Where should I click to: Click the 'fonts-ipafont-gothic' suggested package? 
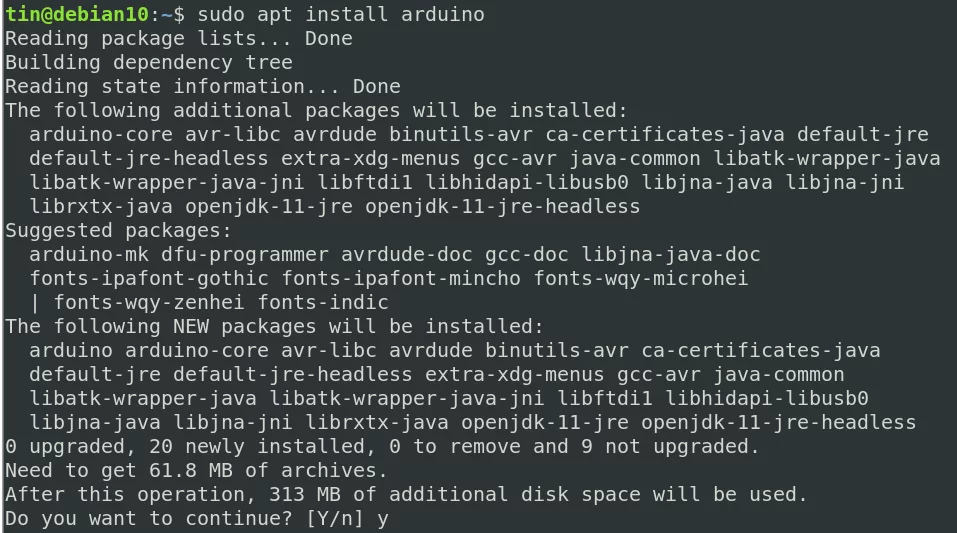tap(149, 278)
